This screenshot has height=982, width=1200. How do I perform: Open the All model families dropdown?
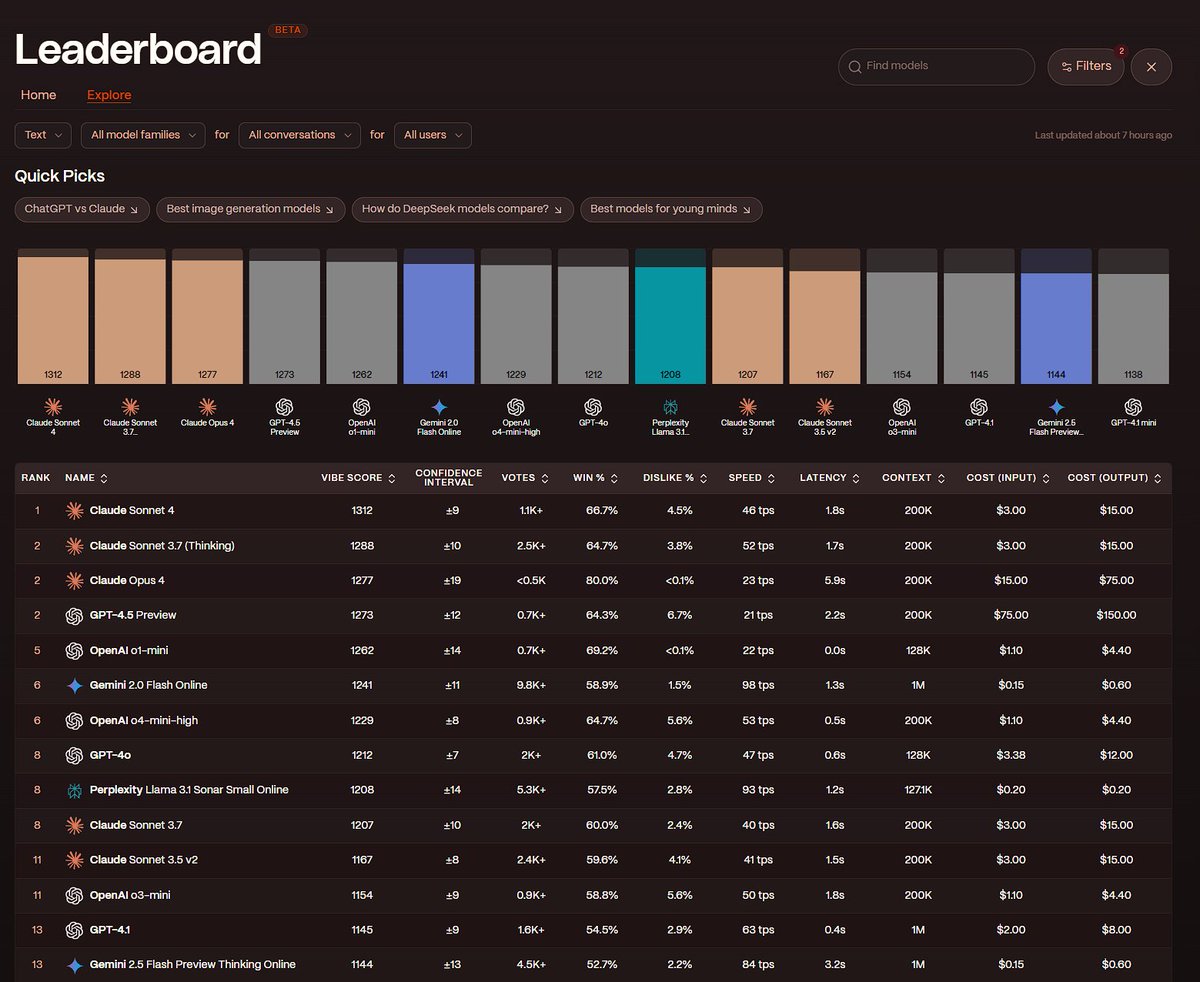143,135
